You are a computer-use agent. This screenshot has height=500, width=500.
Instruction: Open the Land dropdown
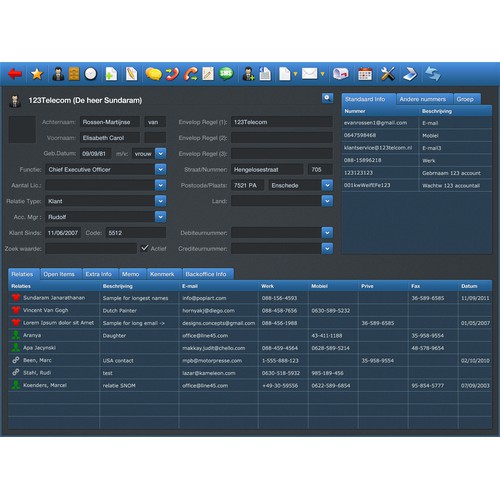pos(327,201)
